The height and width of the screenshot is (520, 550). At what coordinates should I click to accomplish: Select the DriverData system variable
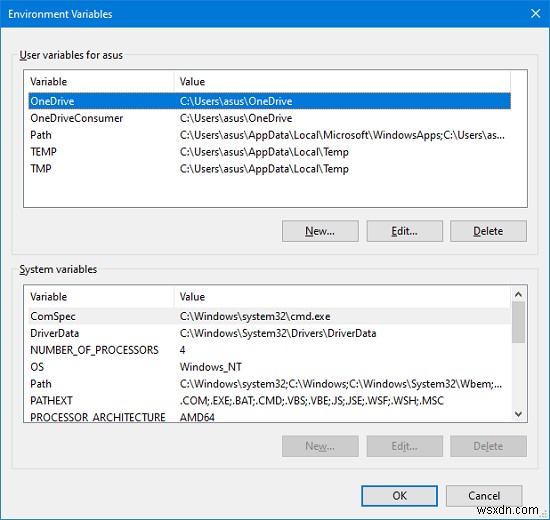[269, 333]
